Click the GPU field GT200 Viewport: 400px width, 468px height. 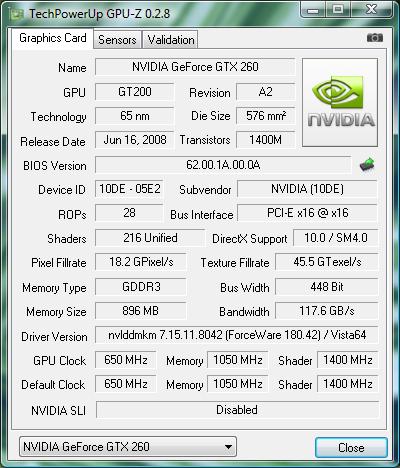coord(134,92)
